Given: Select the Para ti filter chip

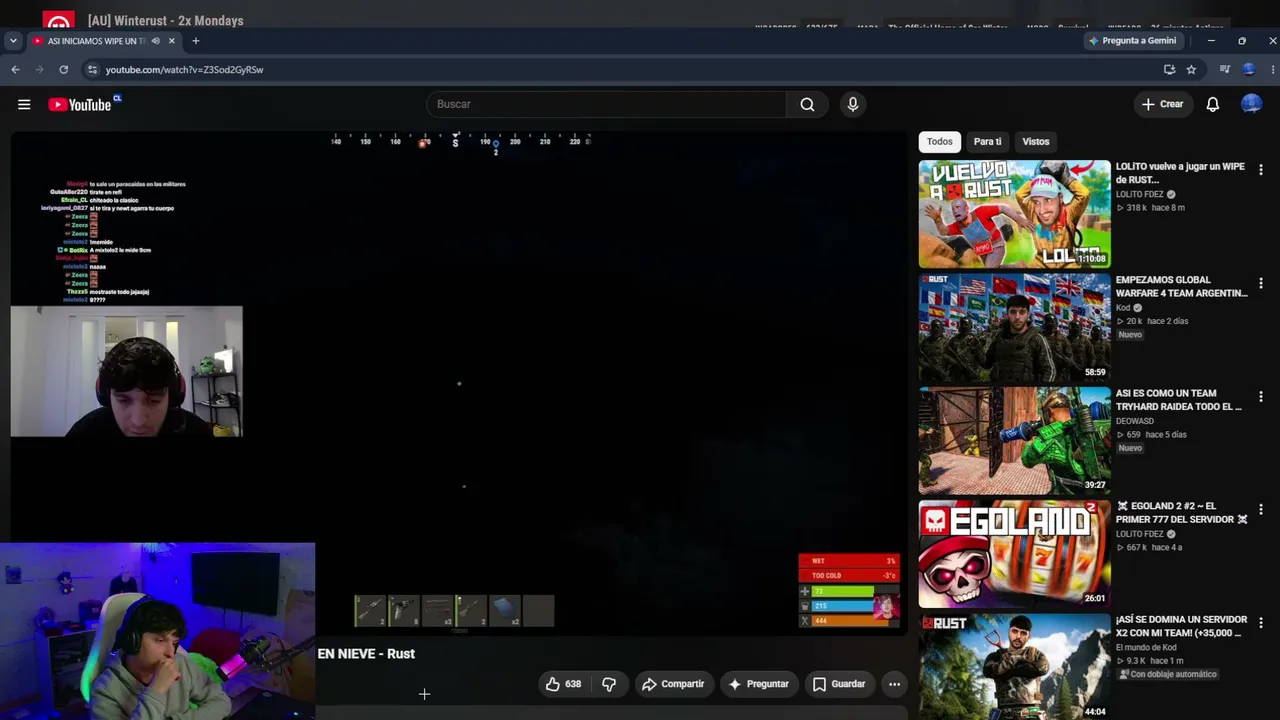Looking at the screenshot, I should click(x=987, y=142).
